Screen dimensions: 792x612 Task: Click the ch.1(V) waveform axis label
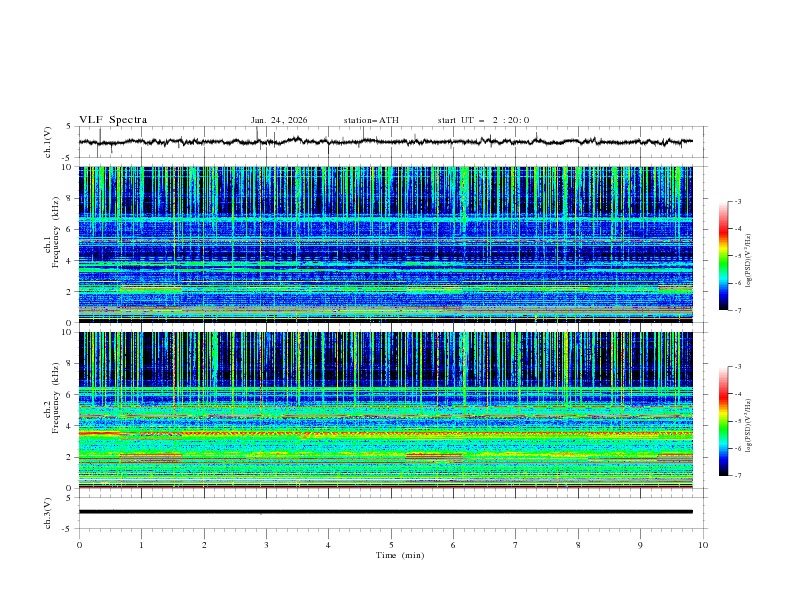coord(49,142)
